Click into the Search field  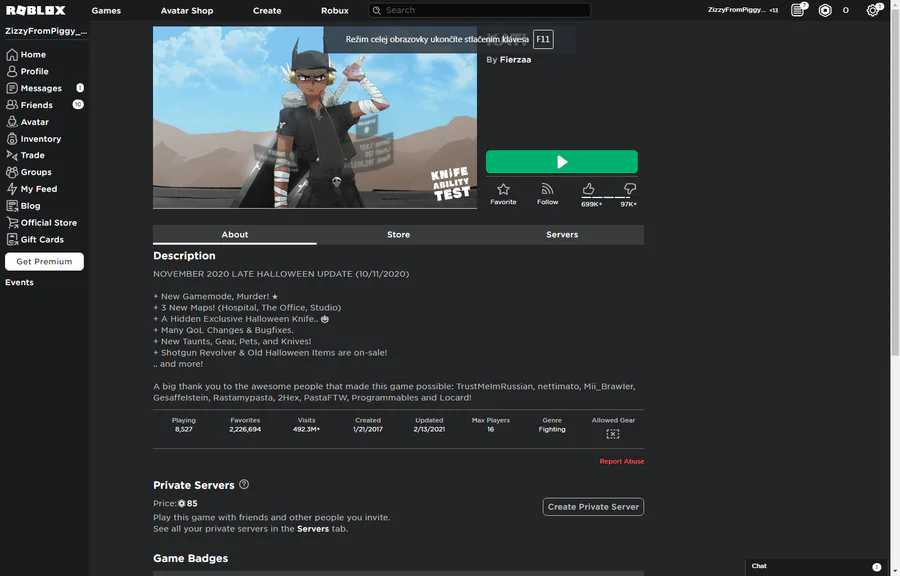tap(479, 10)
